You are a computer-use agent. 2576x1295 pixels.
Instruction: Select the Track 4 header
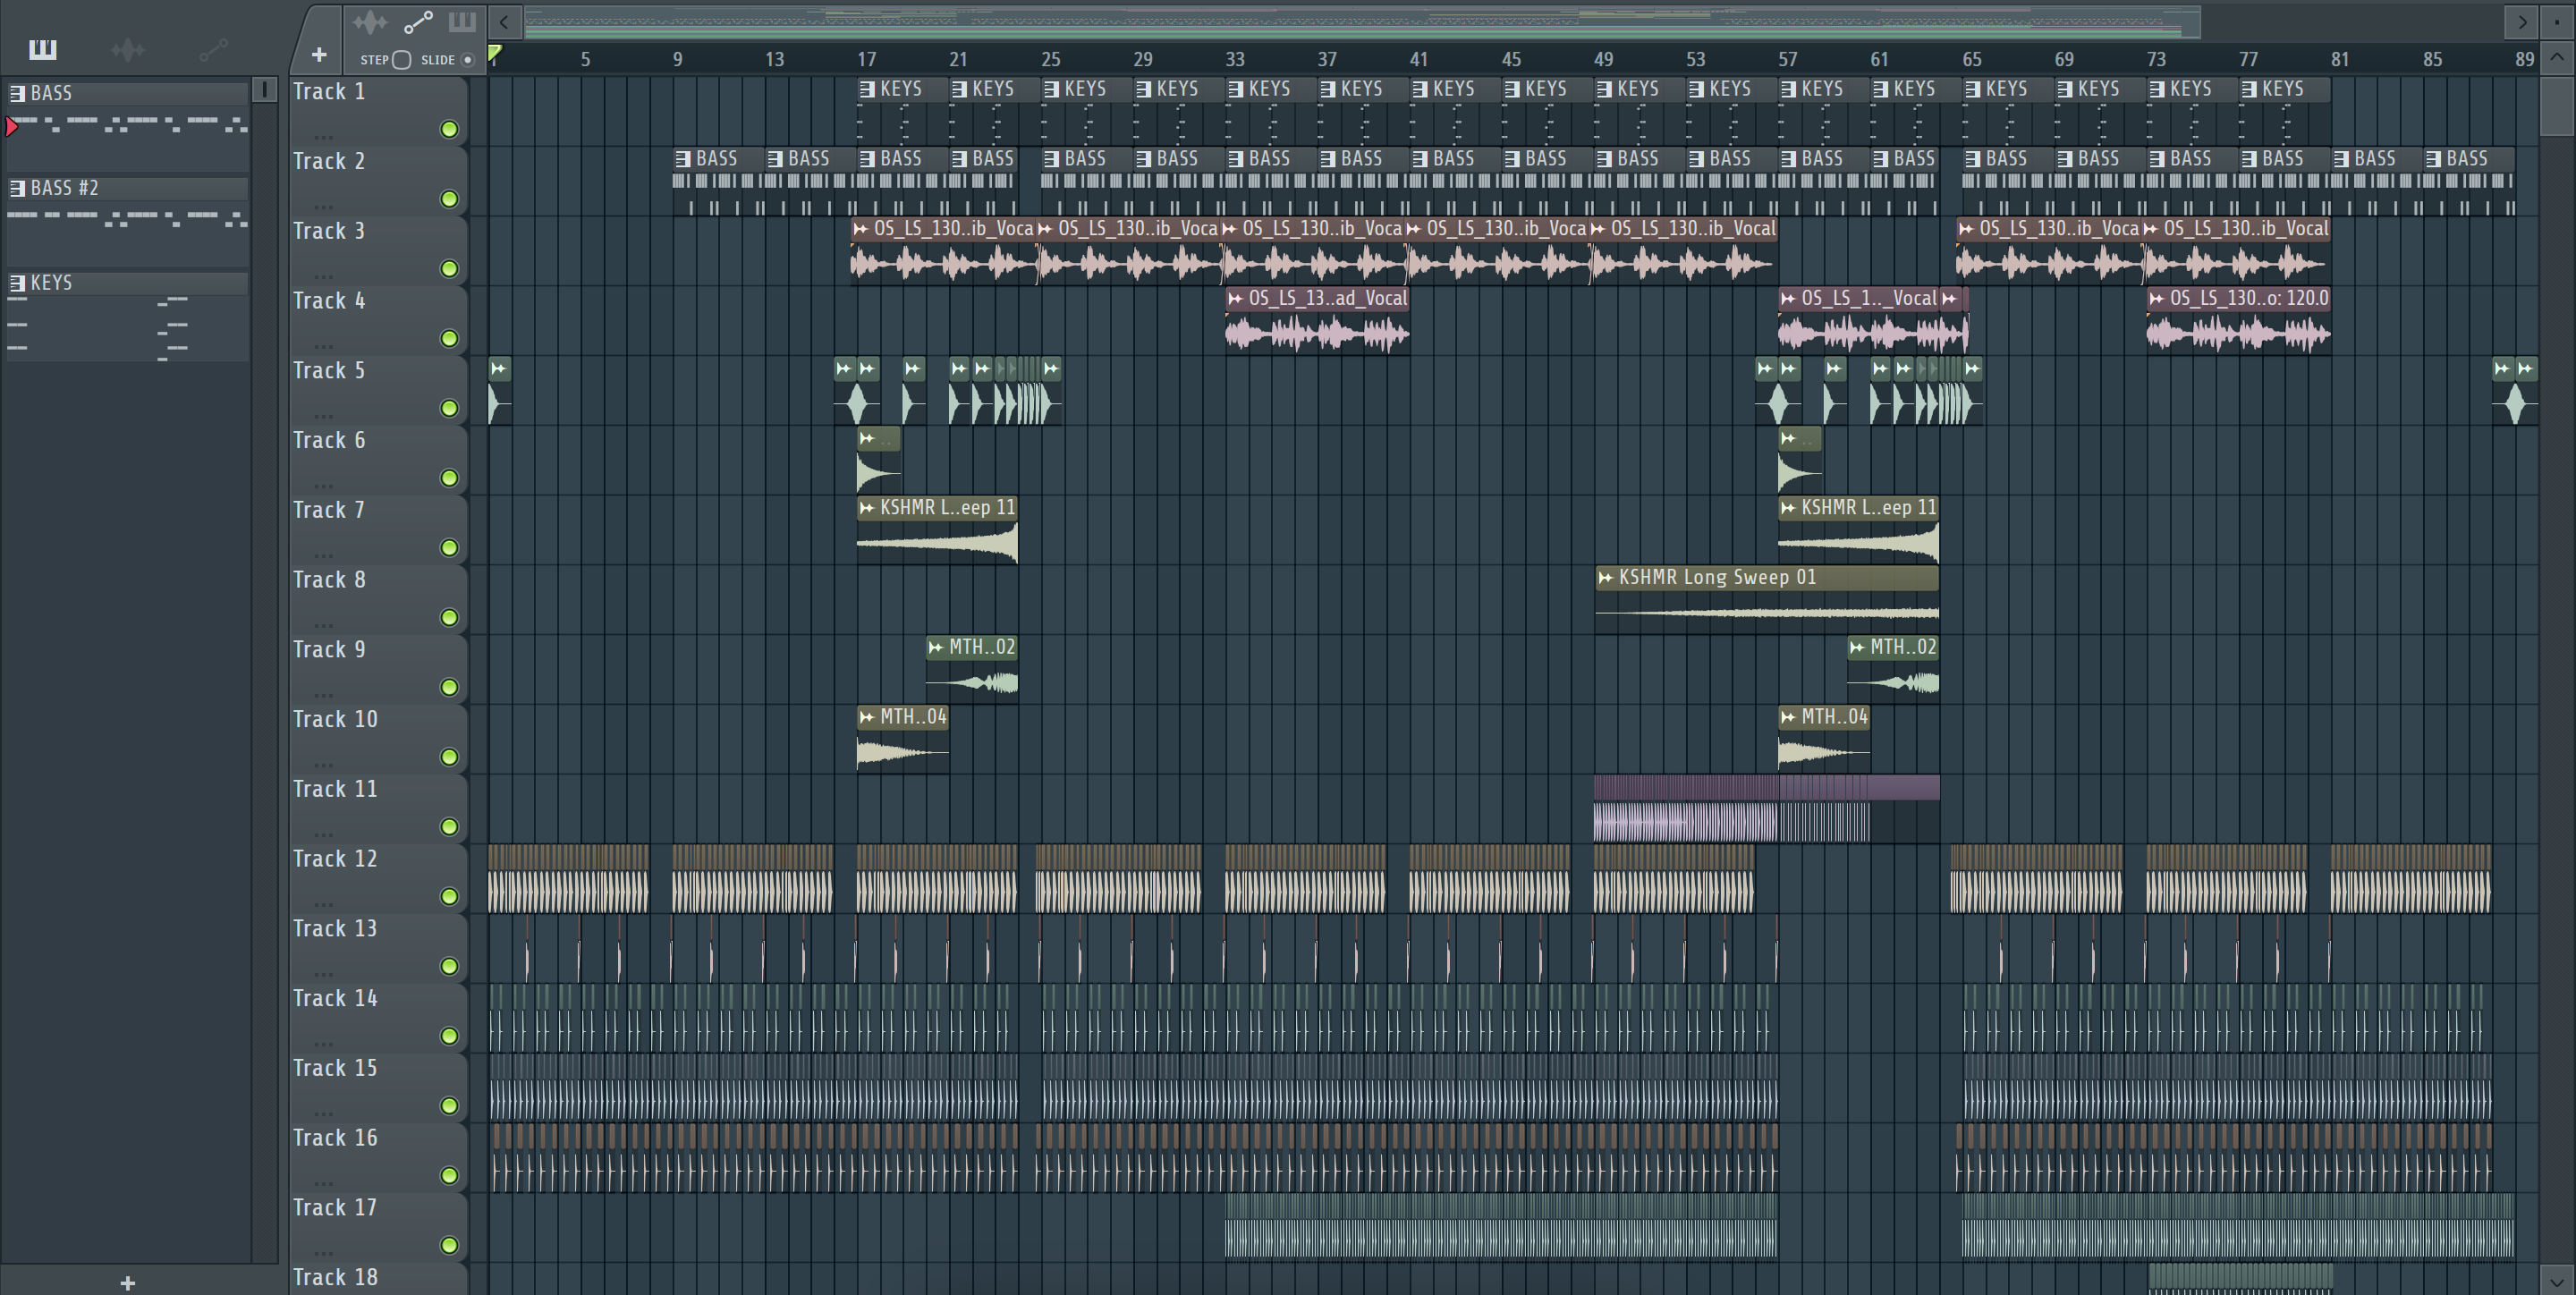[378, 320]
